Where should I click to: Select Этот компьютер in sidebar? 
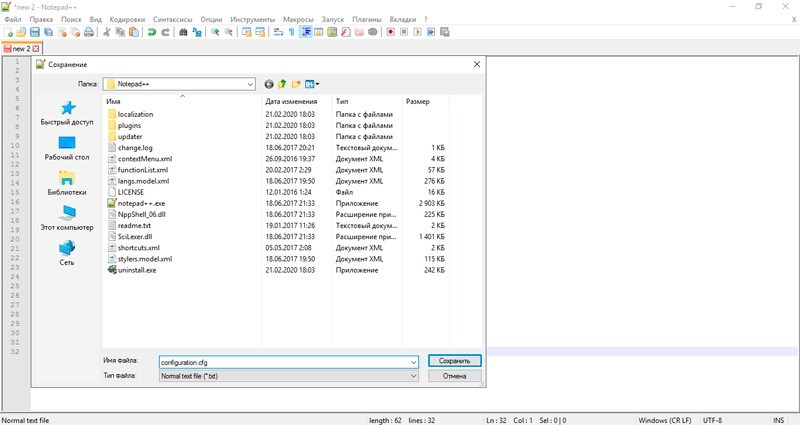67,218
